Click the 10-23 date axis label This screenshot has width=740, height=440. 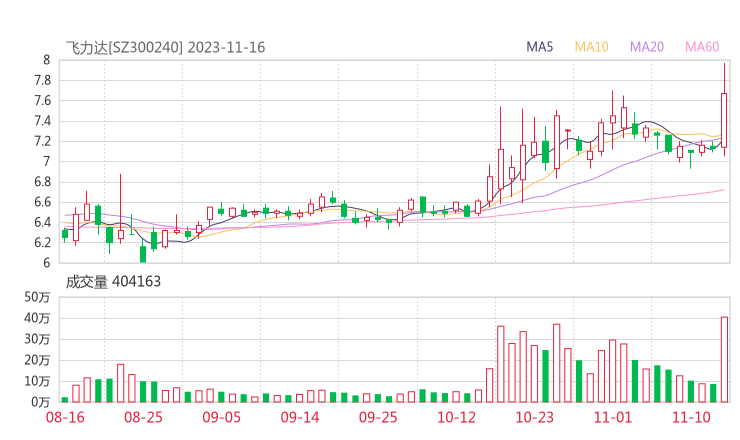click(x=534, y=417)
